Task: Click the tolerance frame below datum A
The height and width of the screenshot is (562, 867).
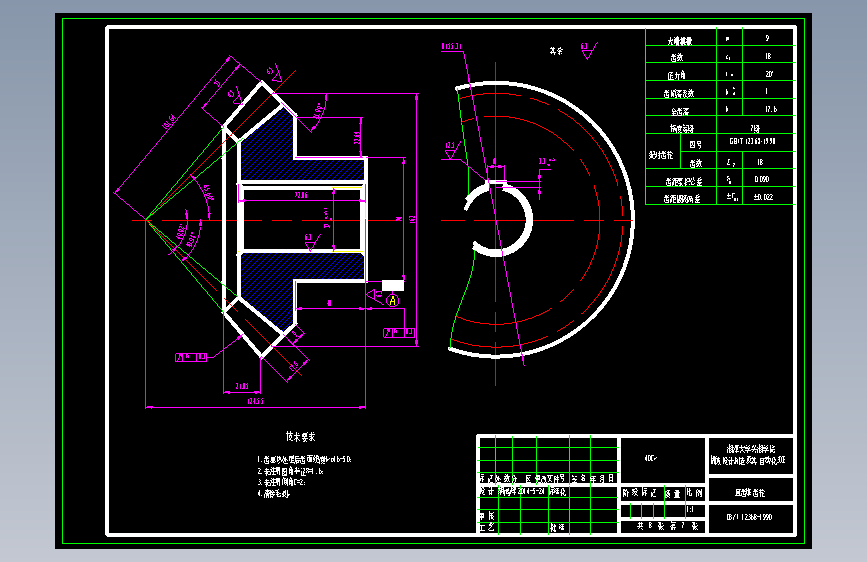Action: 399,332
